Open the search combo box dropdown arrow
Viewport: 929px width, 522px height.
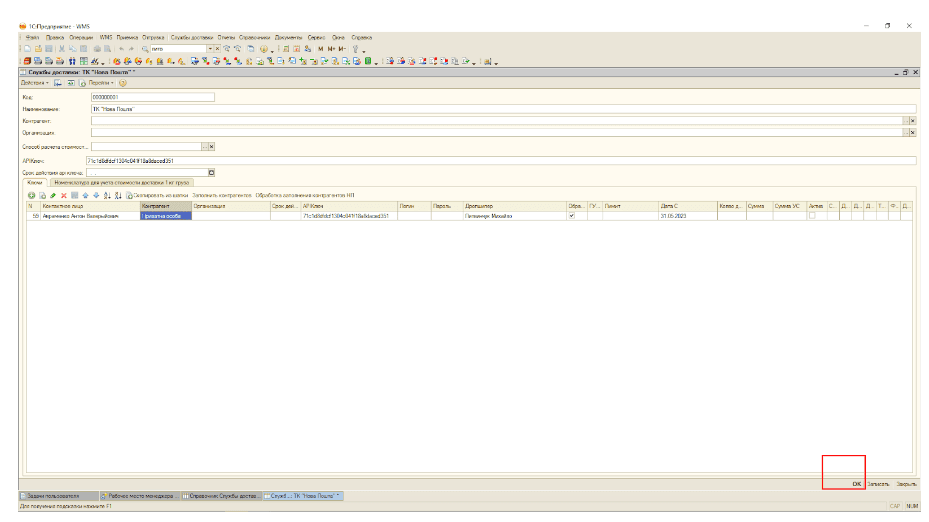pyautogui.click(x=211, y=48)
